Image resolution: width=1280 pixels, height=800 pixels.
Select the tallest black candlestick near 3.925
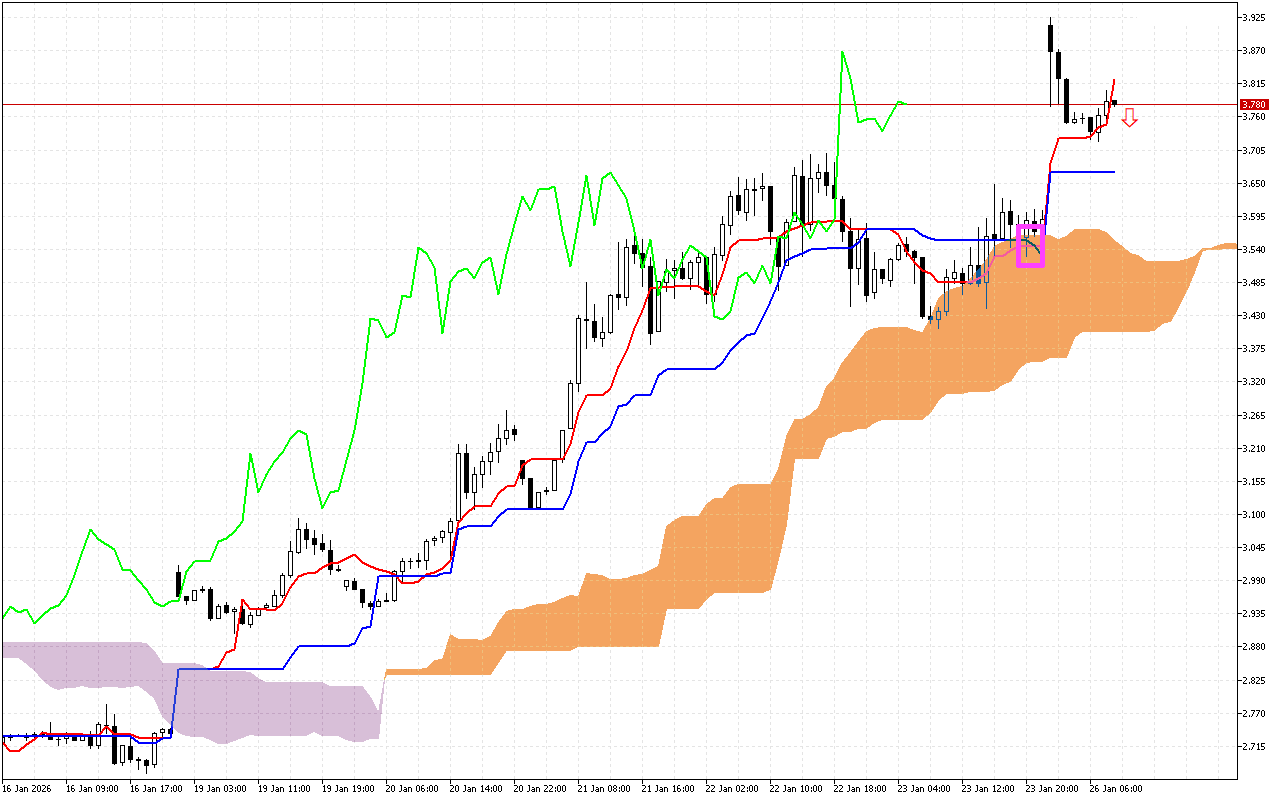click(x=1050, y=37)
